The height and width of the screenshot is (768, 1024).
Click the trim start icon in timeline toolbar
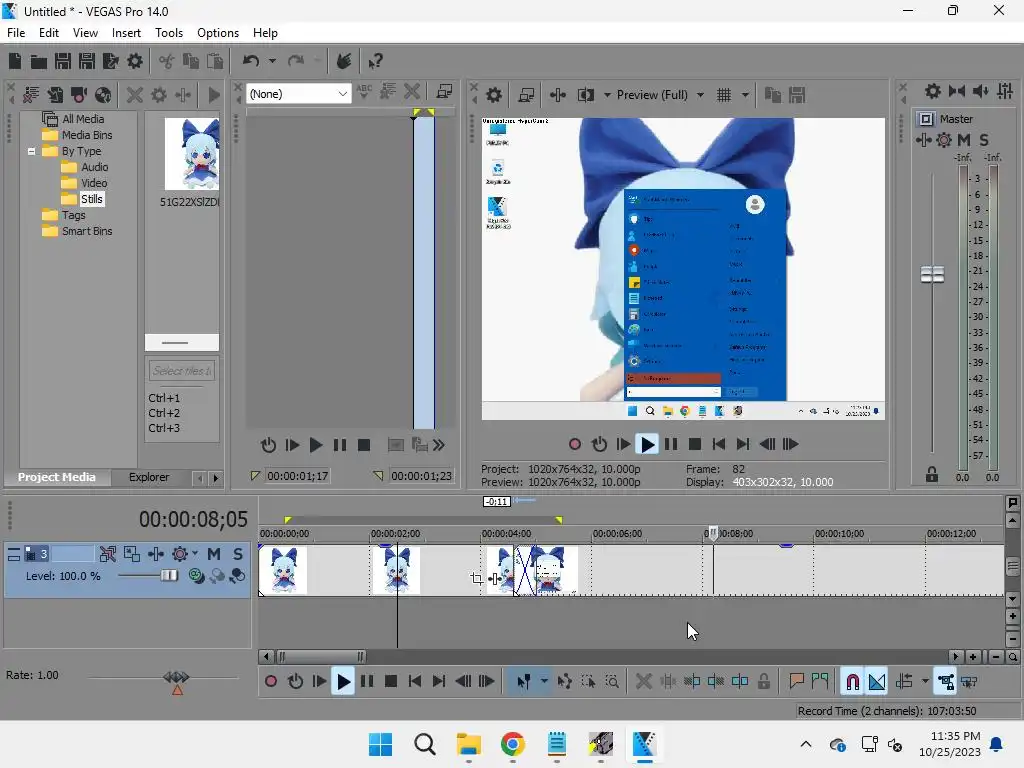pyautogui.click(x=692, y=682)
